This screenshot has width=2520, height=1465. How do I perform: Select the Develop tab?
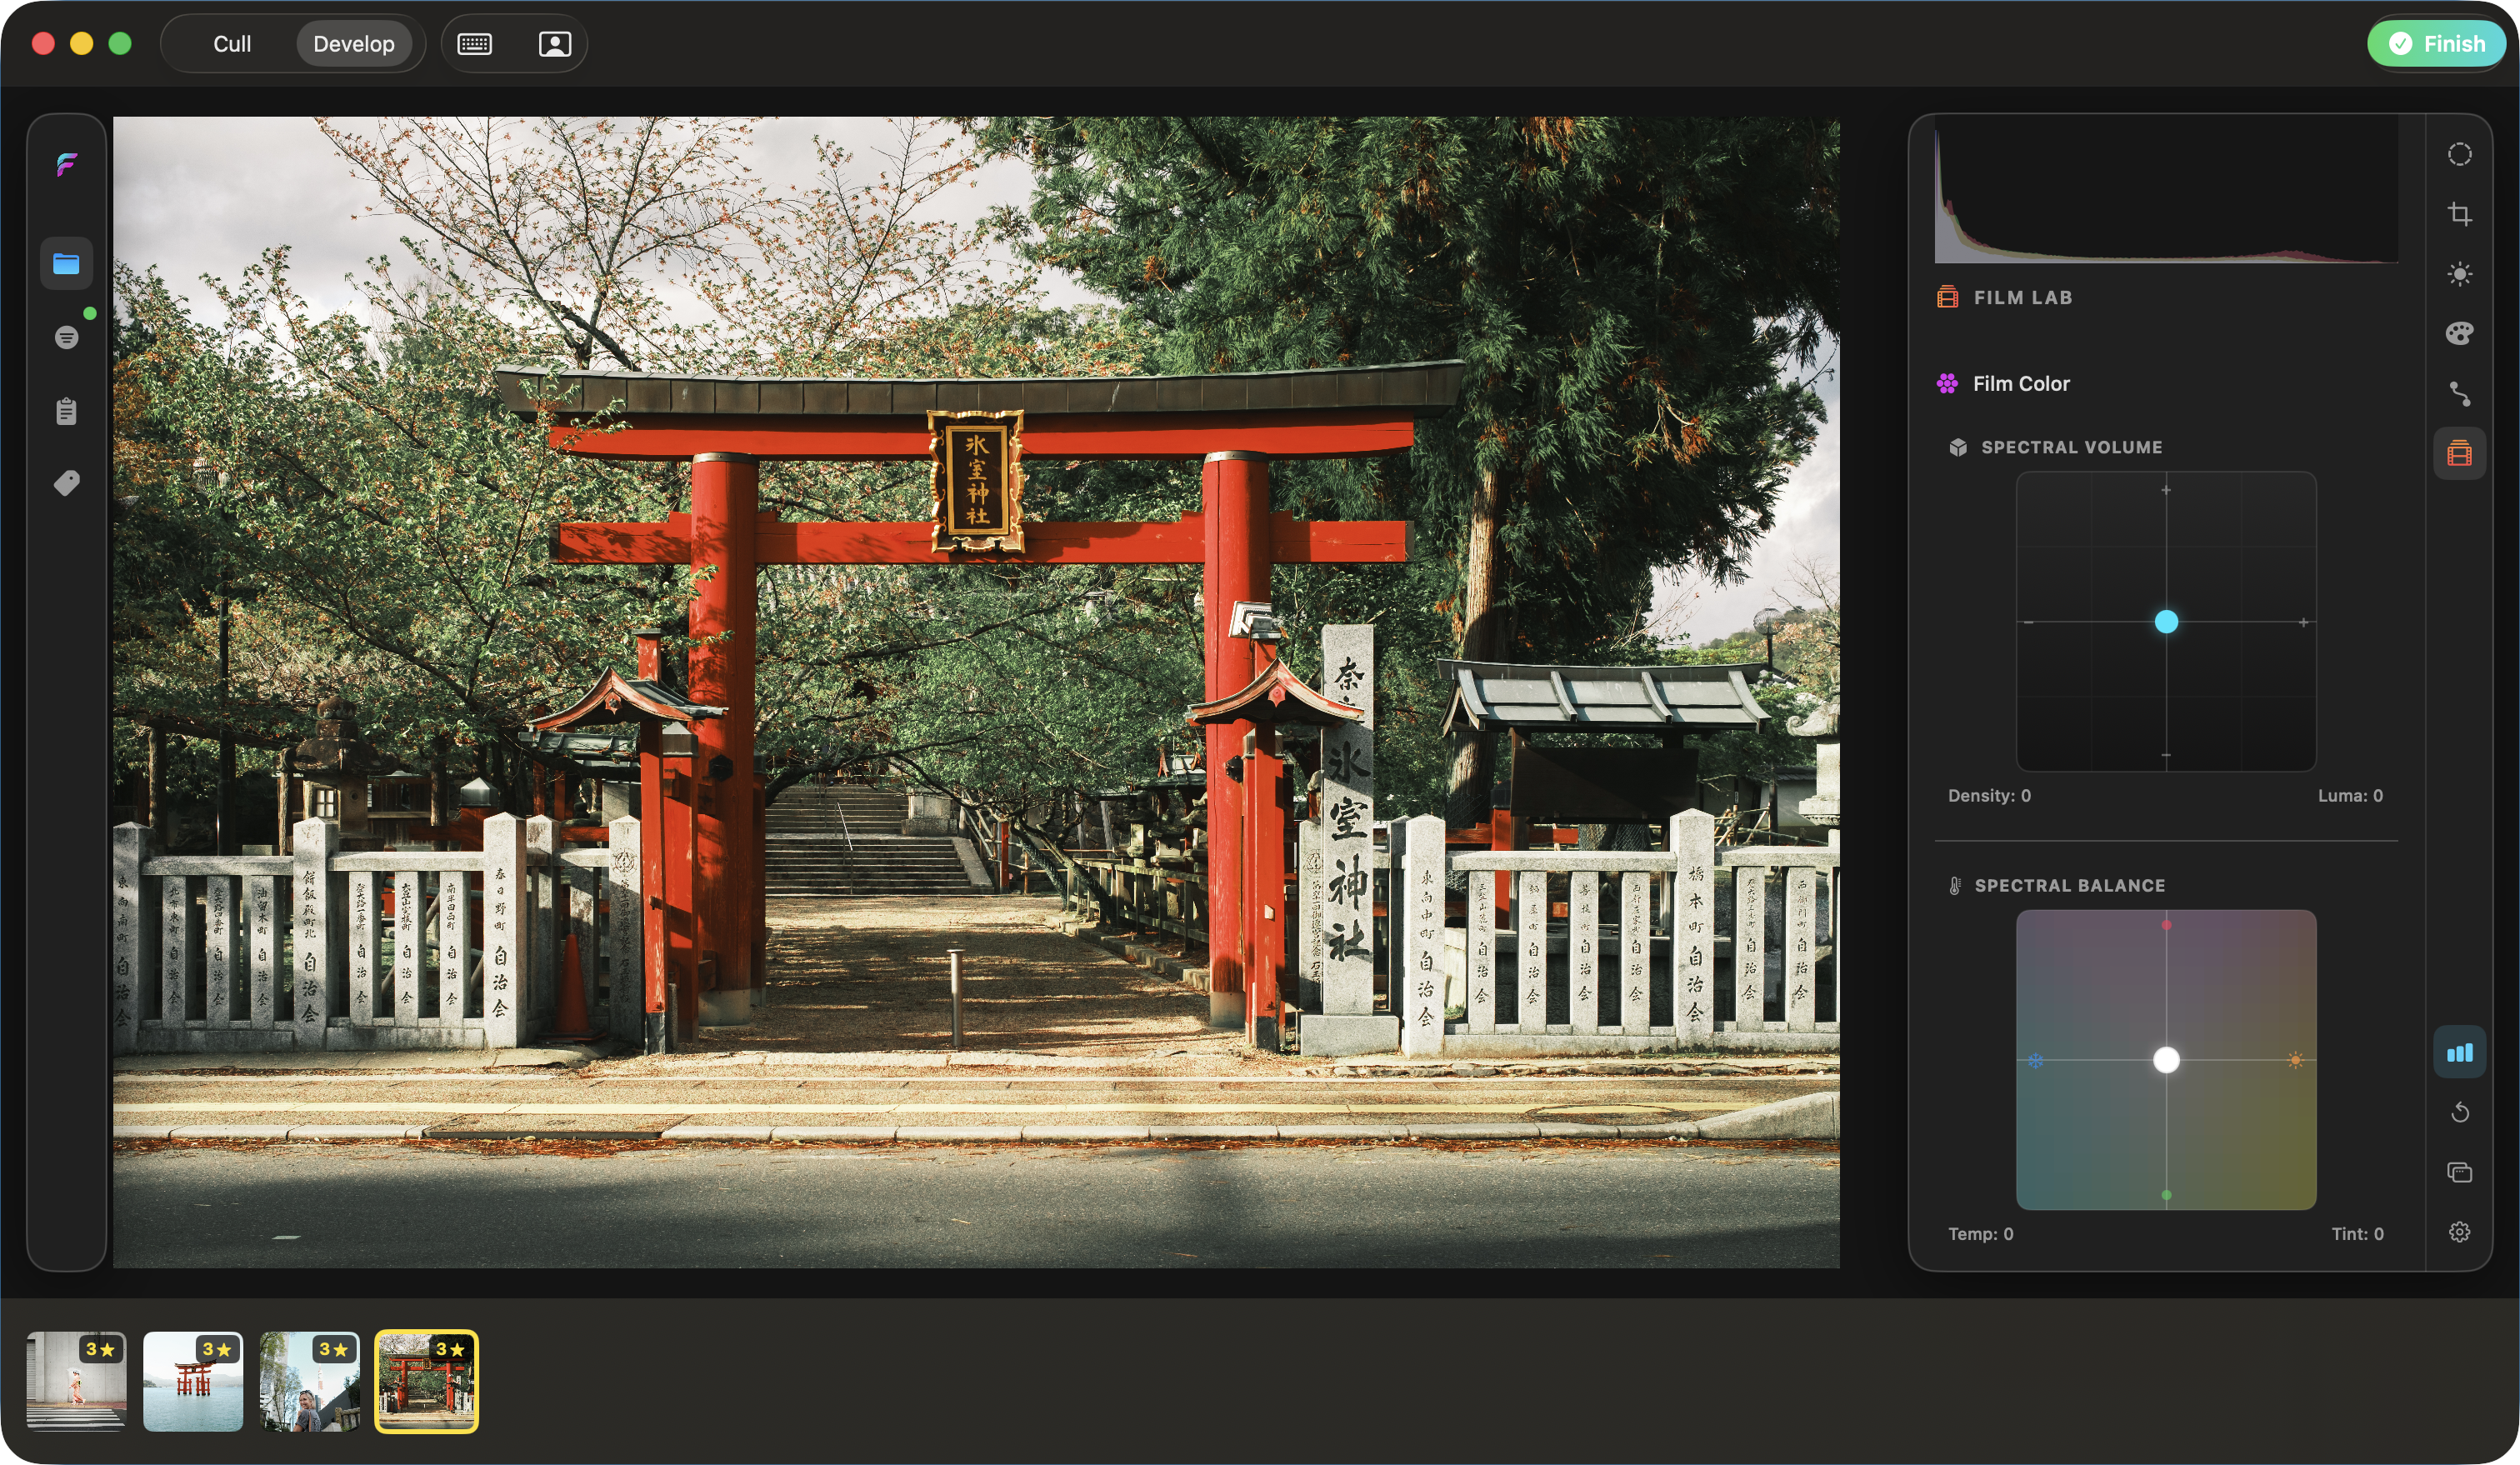click(353, 44)
